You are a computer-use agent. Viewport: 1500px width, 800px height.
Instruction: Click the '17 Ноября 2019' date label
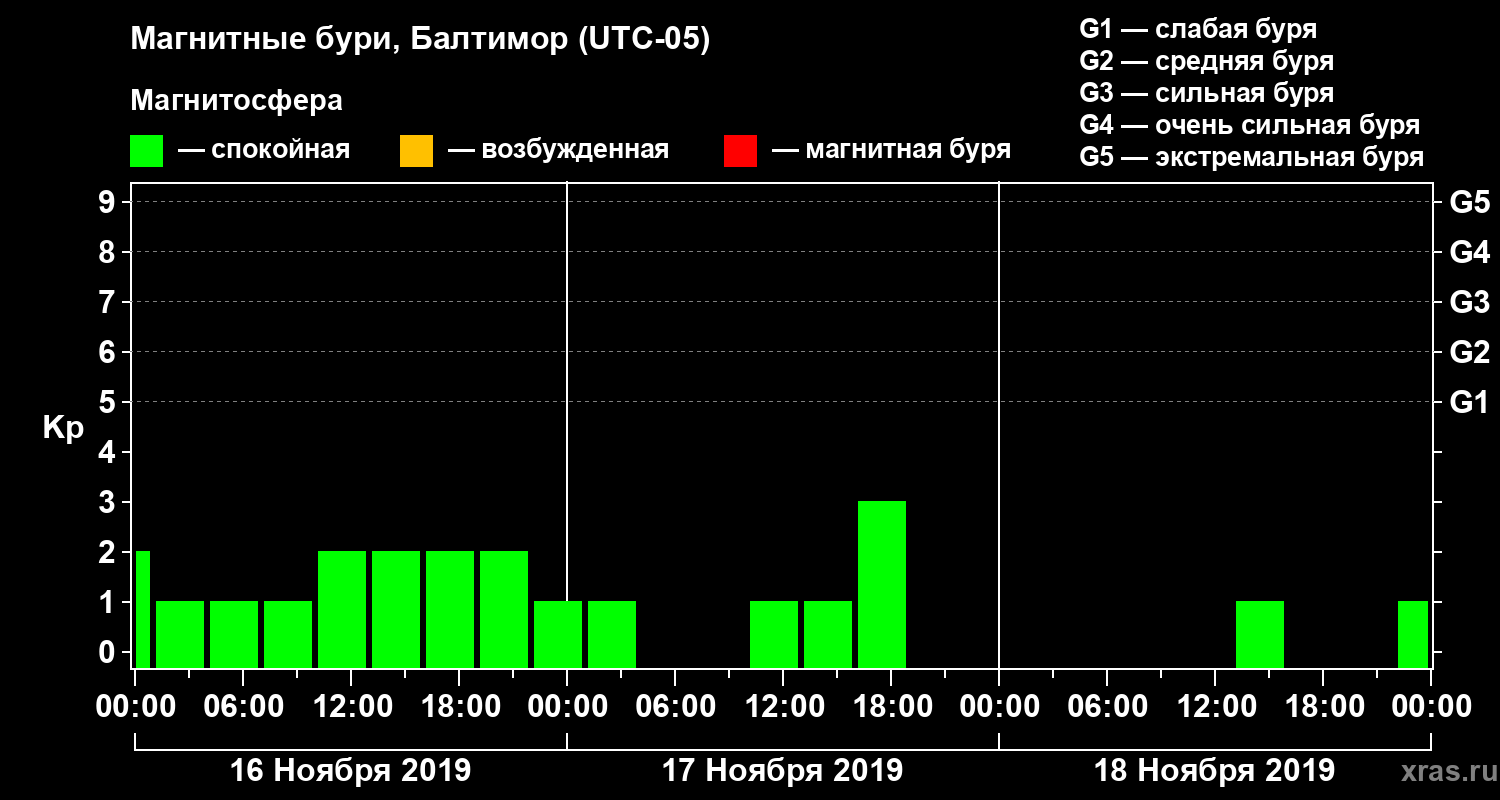click(782, 771)
